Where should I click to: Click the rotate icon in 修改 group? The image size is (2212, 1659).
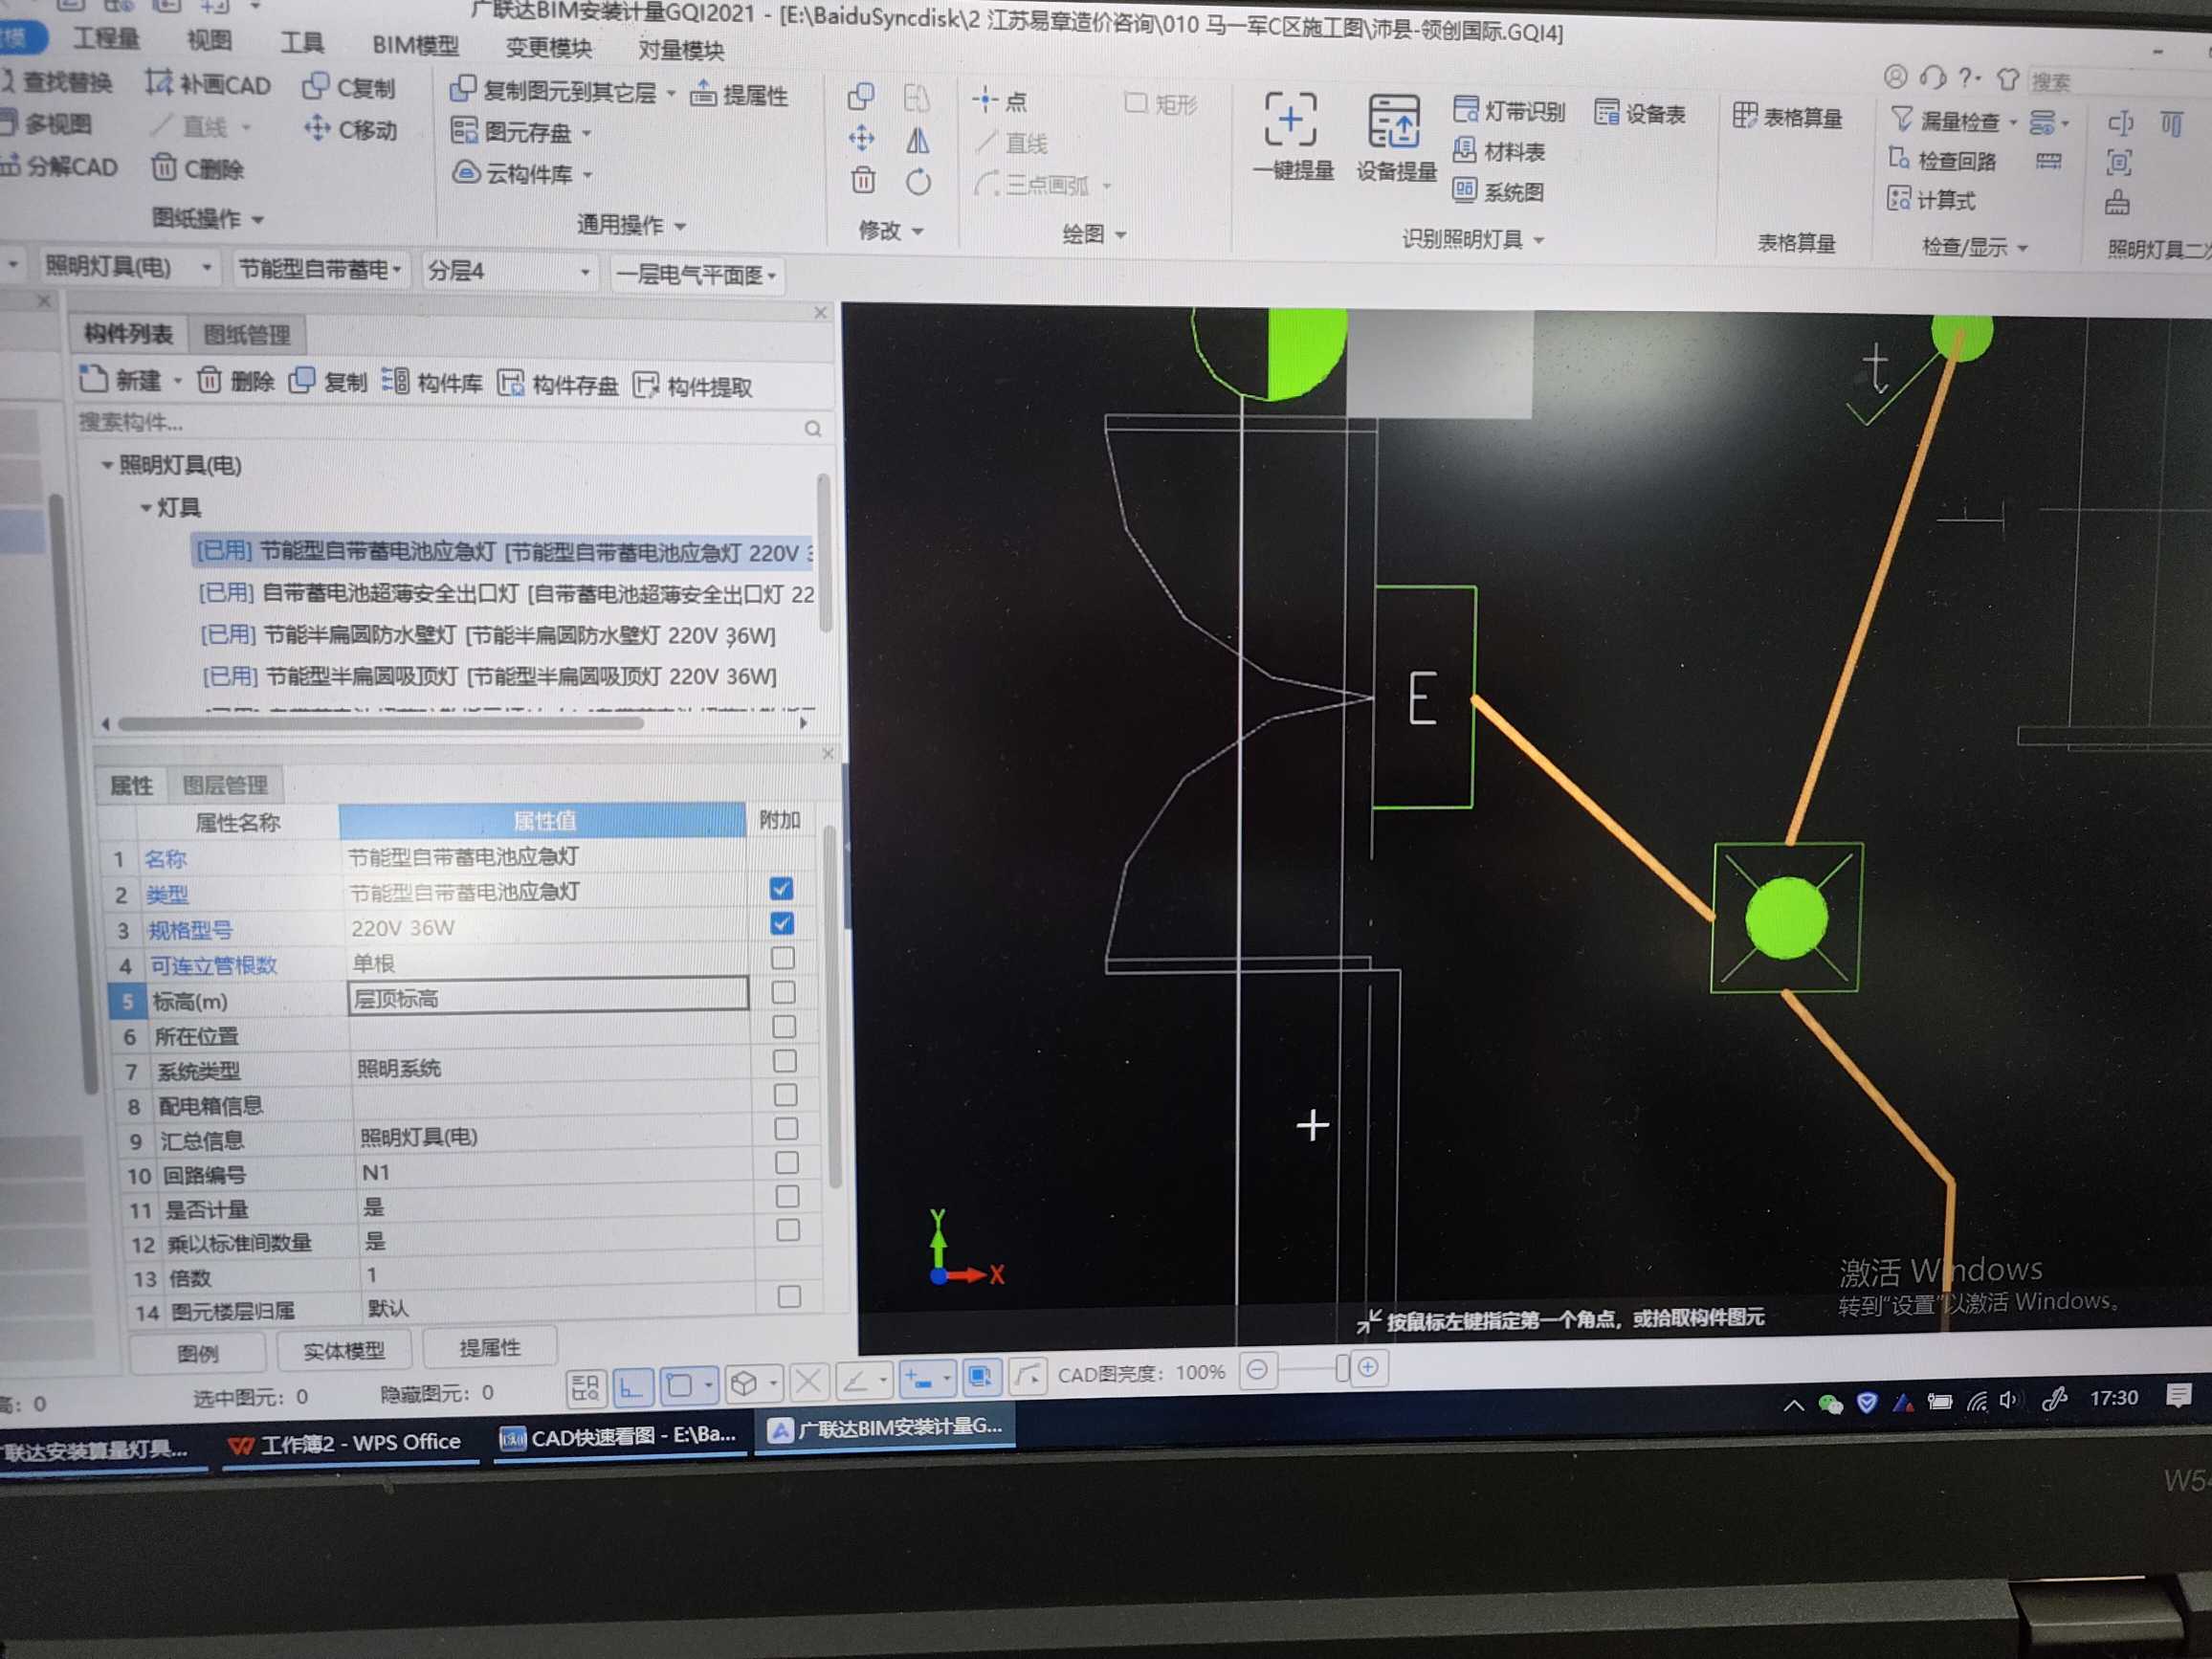point(918,182)
